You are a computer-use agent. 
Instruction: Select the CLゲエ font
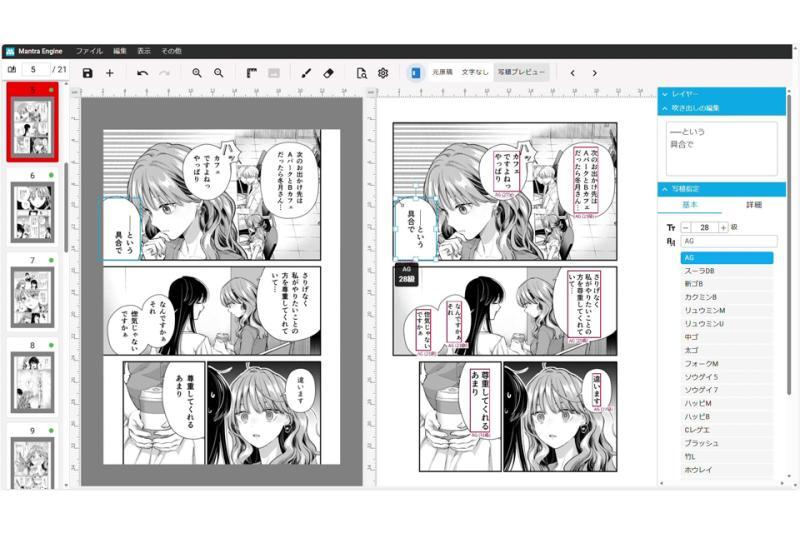(x=727, y=430)
